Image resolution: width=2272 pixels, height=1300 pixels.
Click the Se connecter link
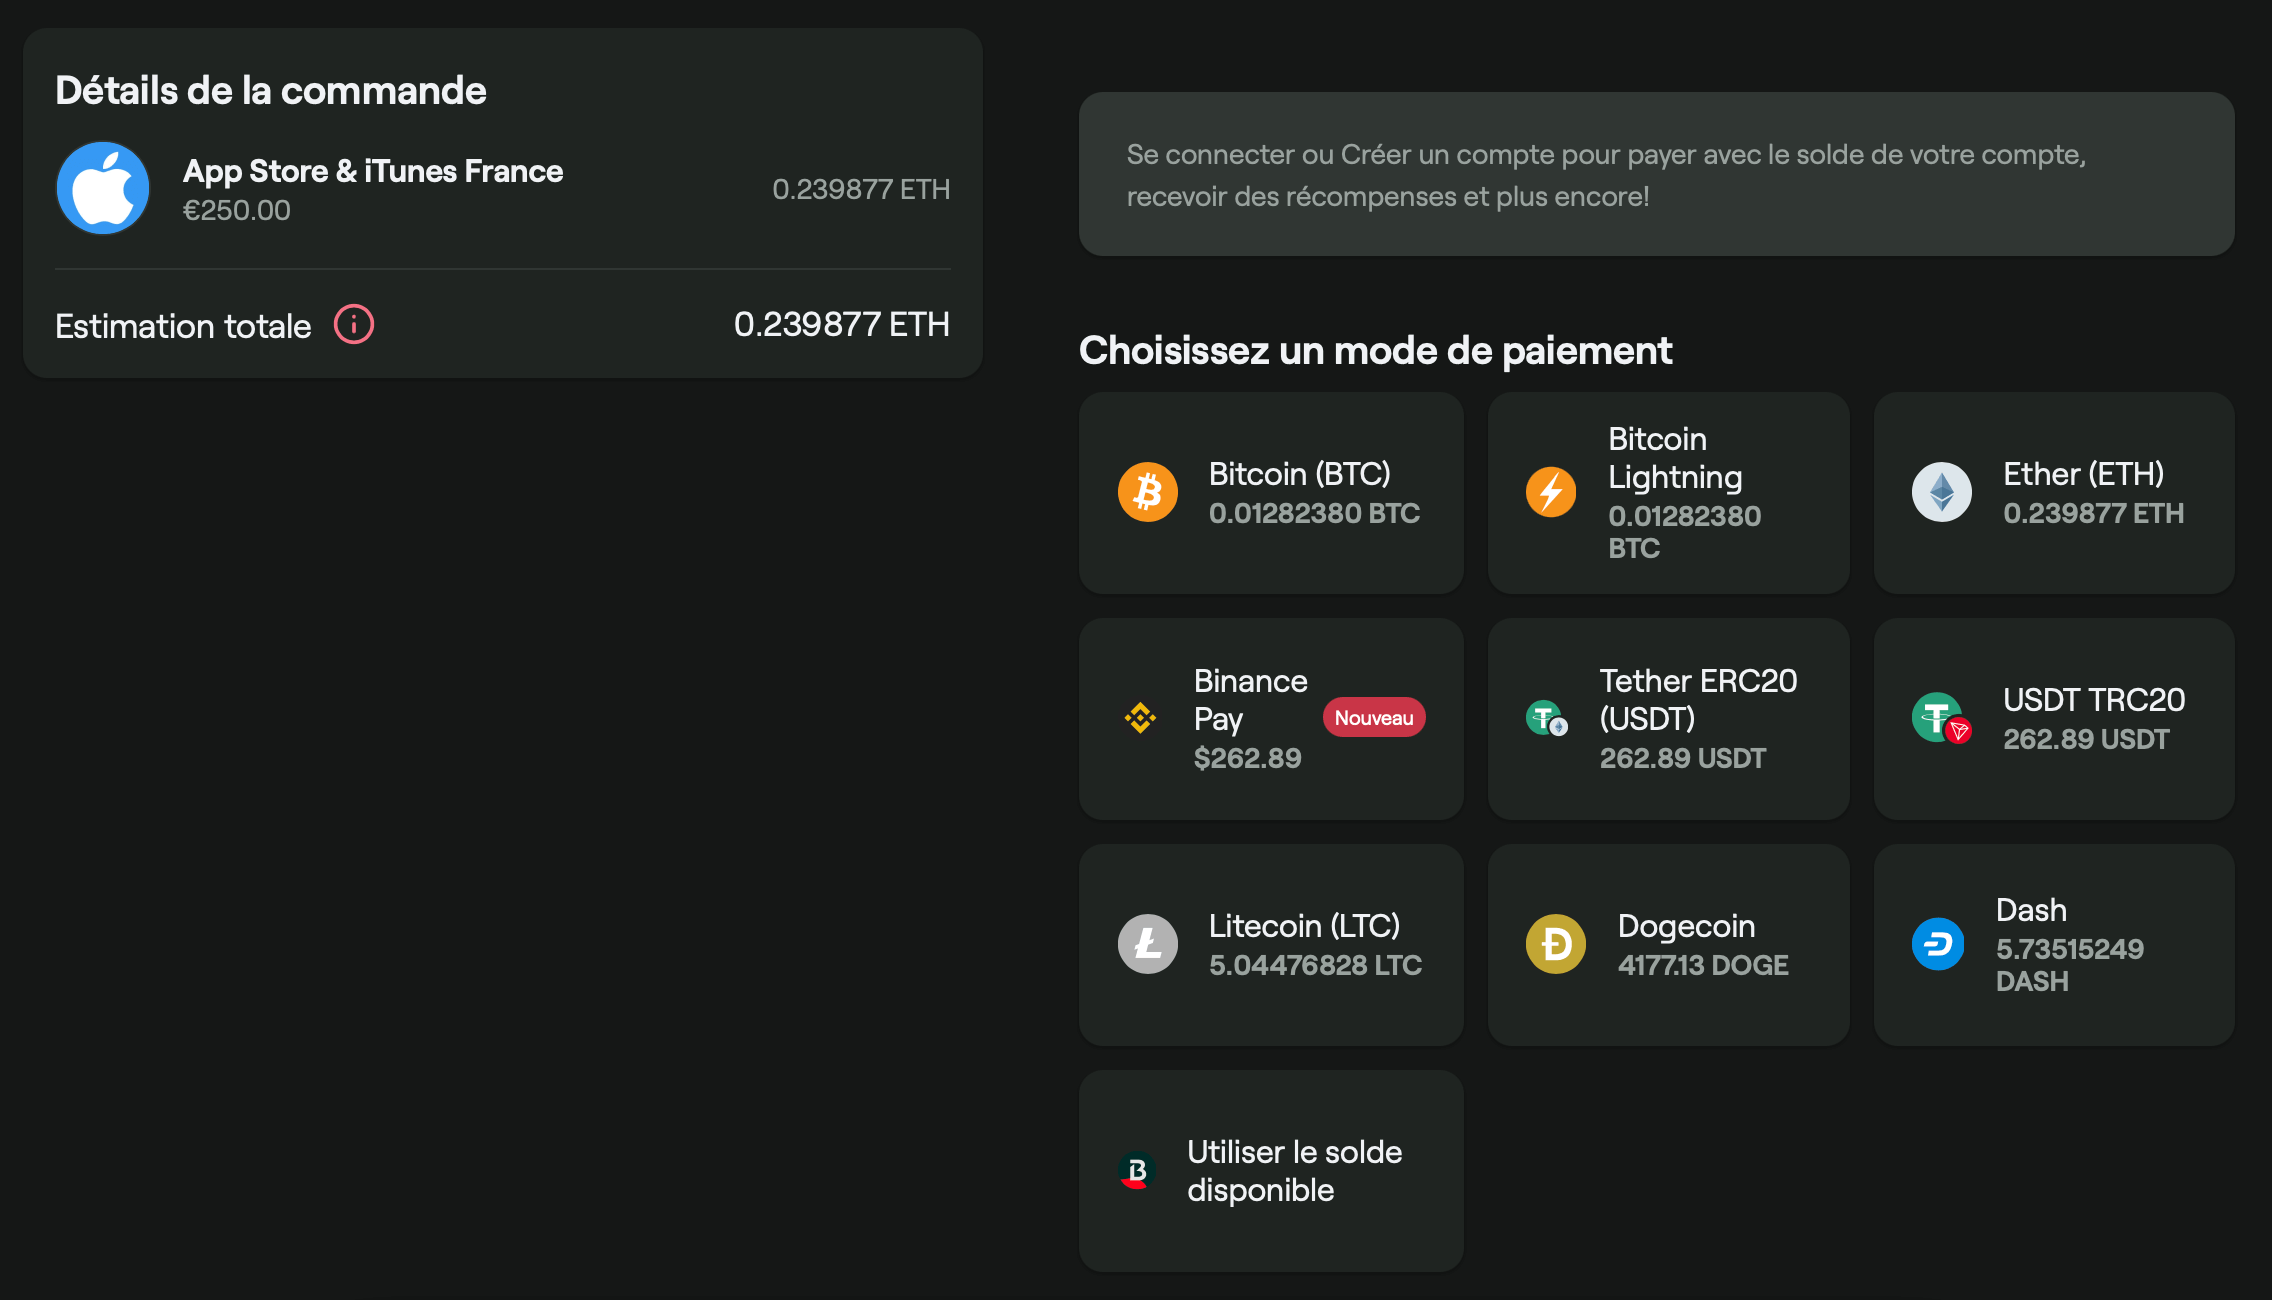pos(1210,155)
